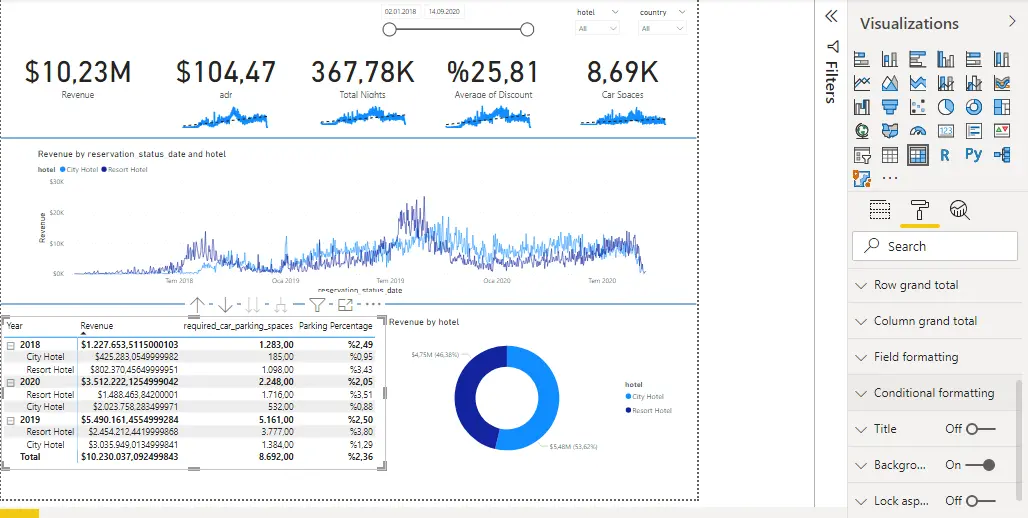Select the scatter chart visual
This screenshot has height=518, width=1028.
pos(918,107)
